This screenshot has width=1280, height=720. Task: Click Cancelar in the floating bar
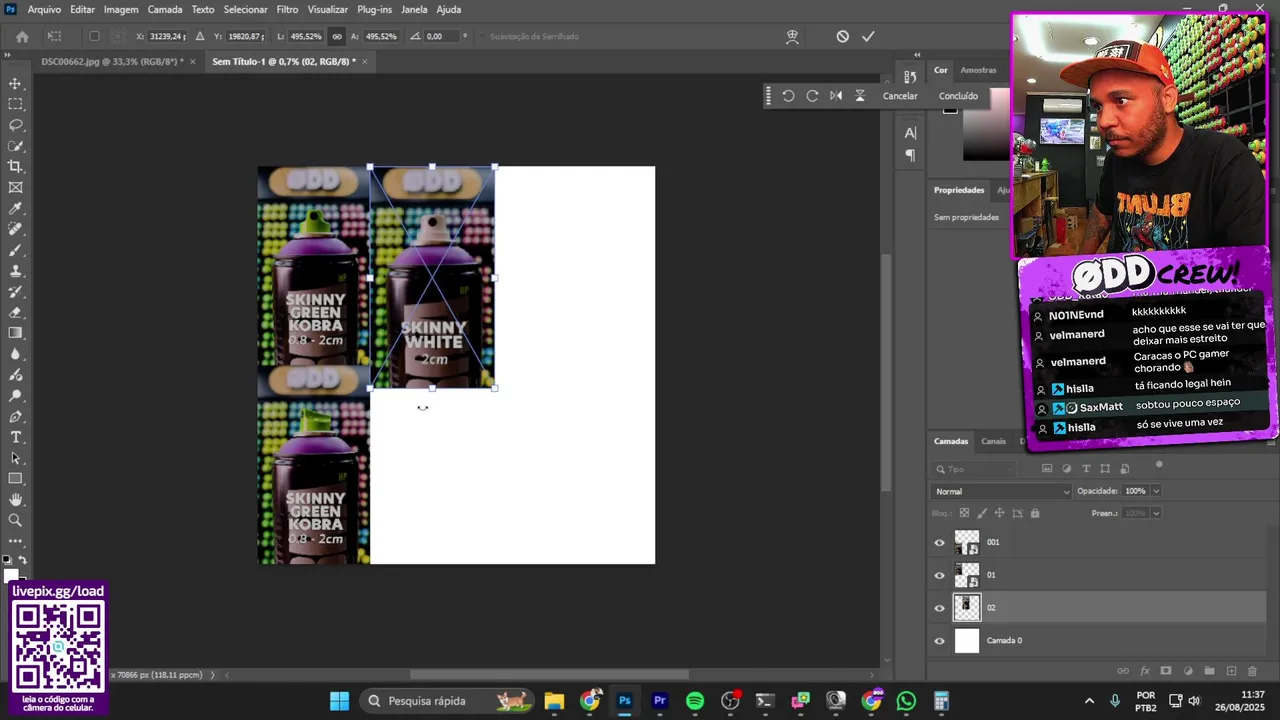[x=900, y=96]
